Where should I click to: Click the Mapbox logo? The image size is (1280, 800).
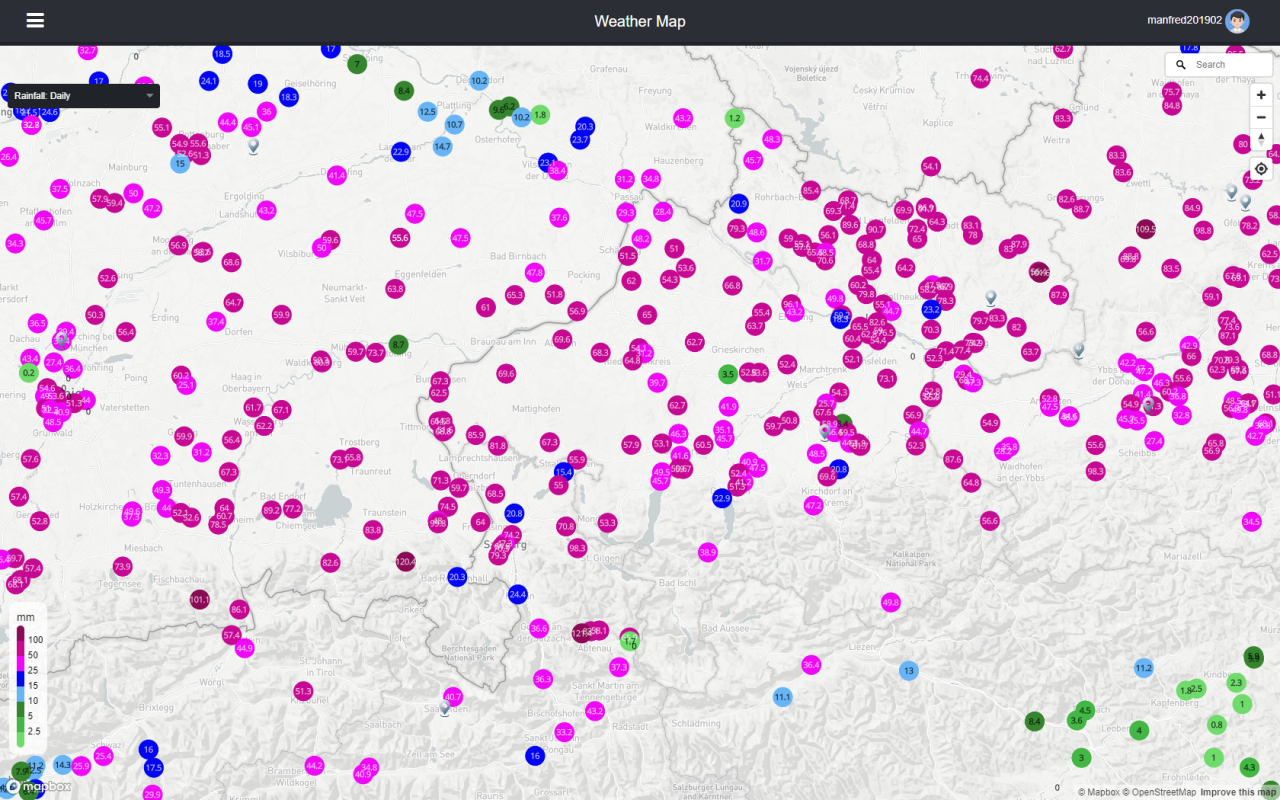click(38, 786)
